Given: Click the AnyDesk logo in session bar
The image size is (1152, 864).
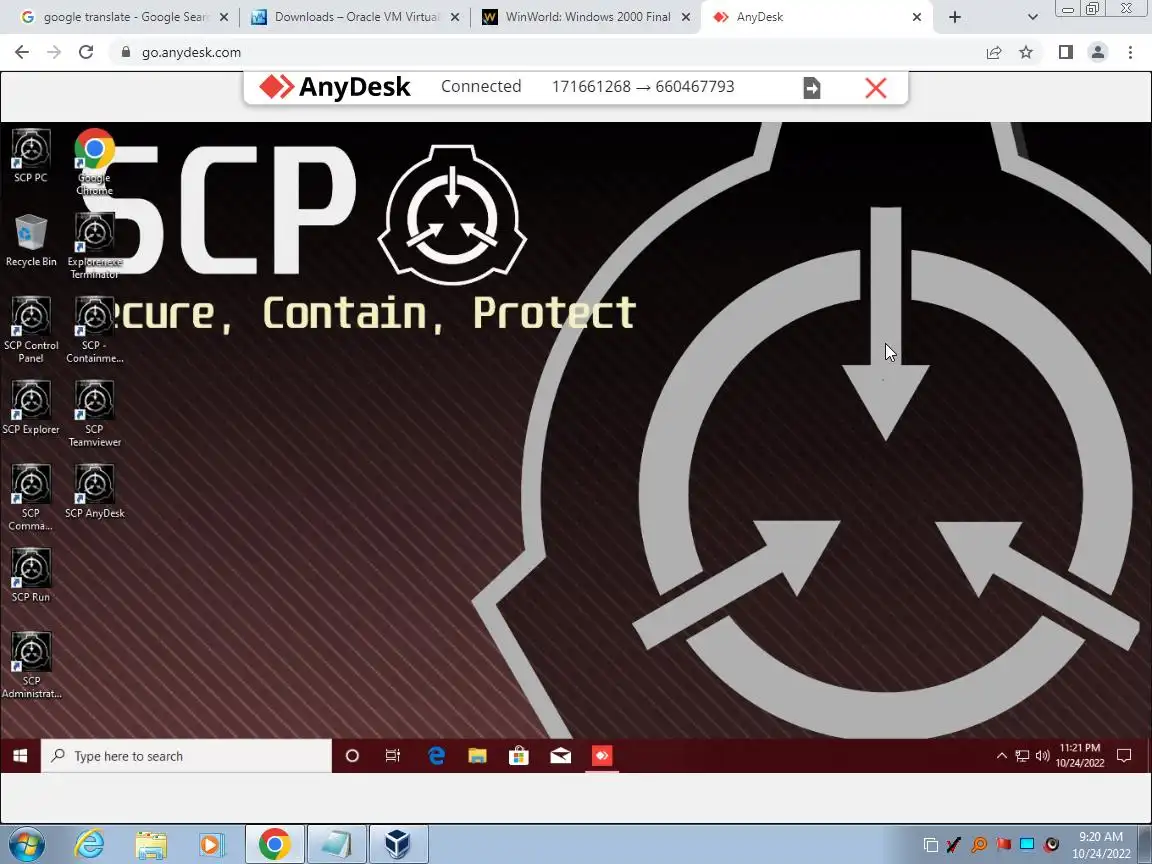Looking at the screenshot, I should point(335,87).
